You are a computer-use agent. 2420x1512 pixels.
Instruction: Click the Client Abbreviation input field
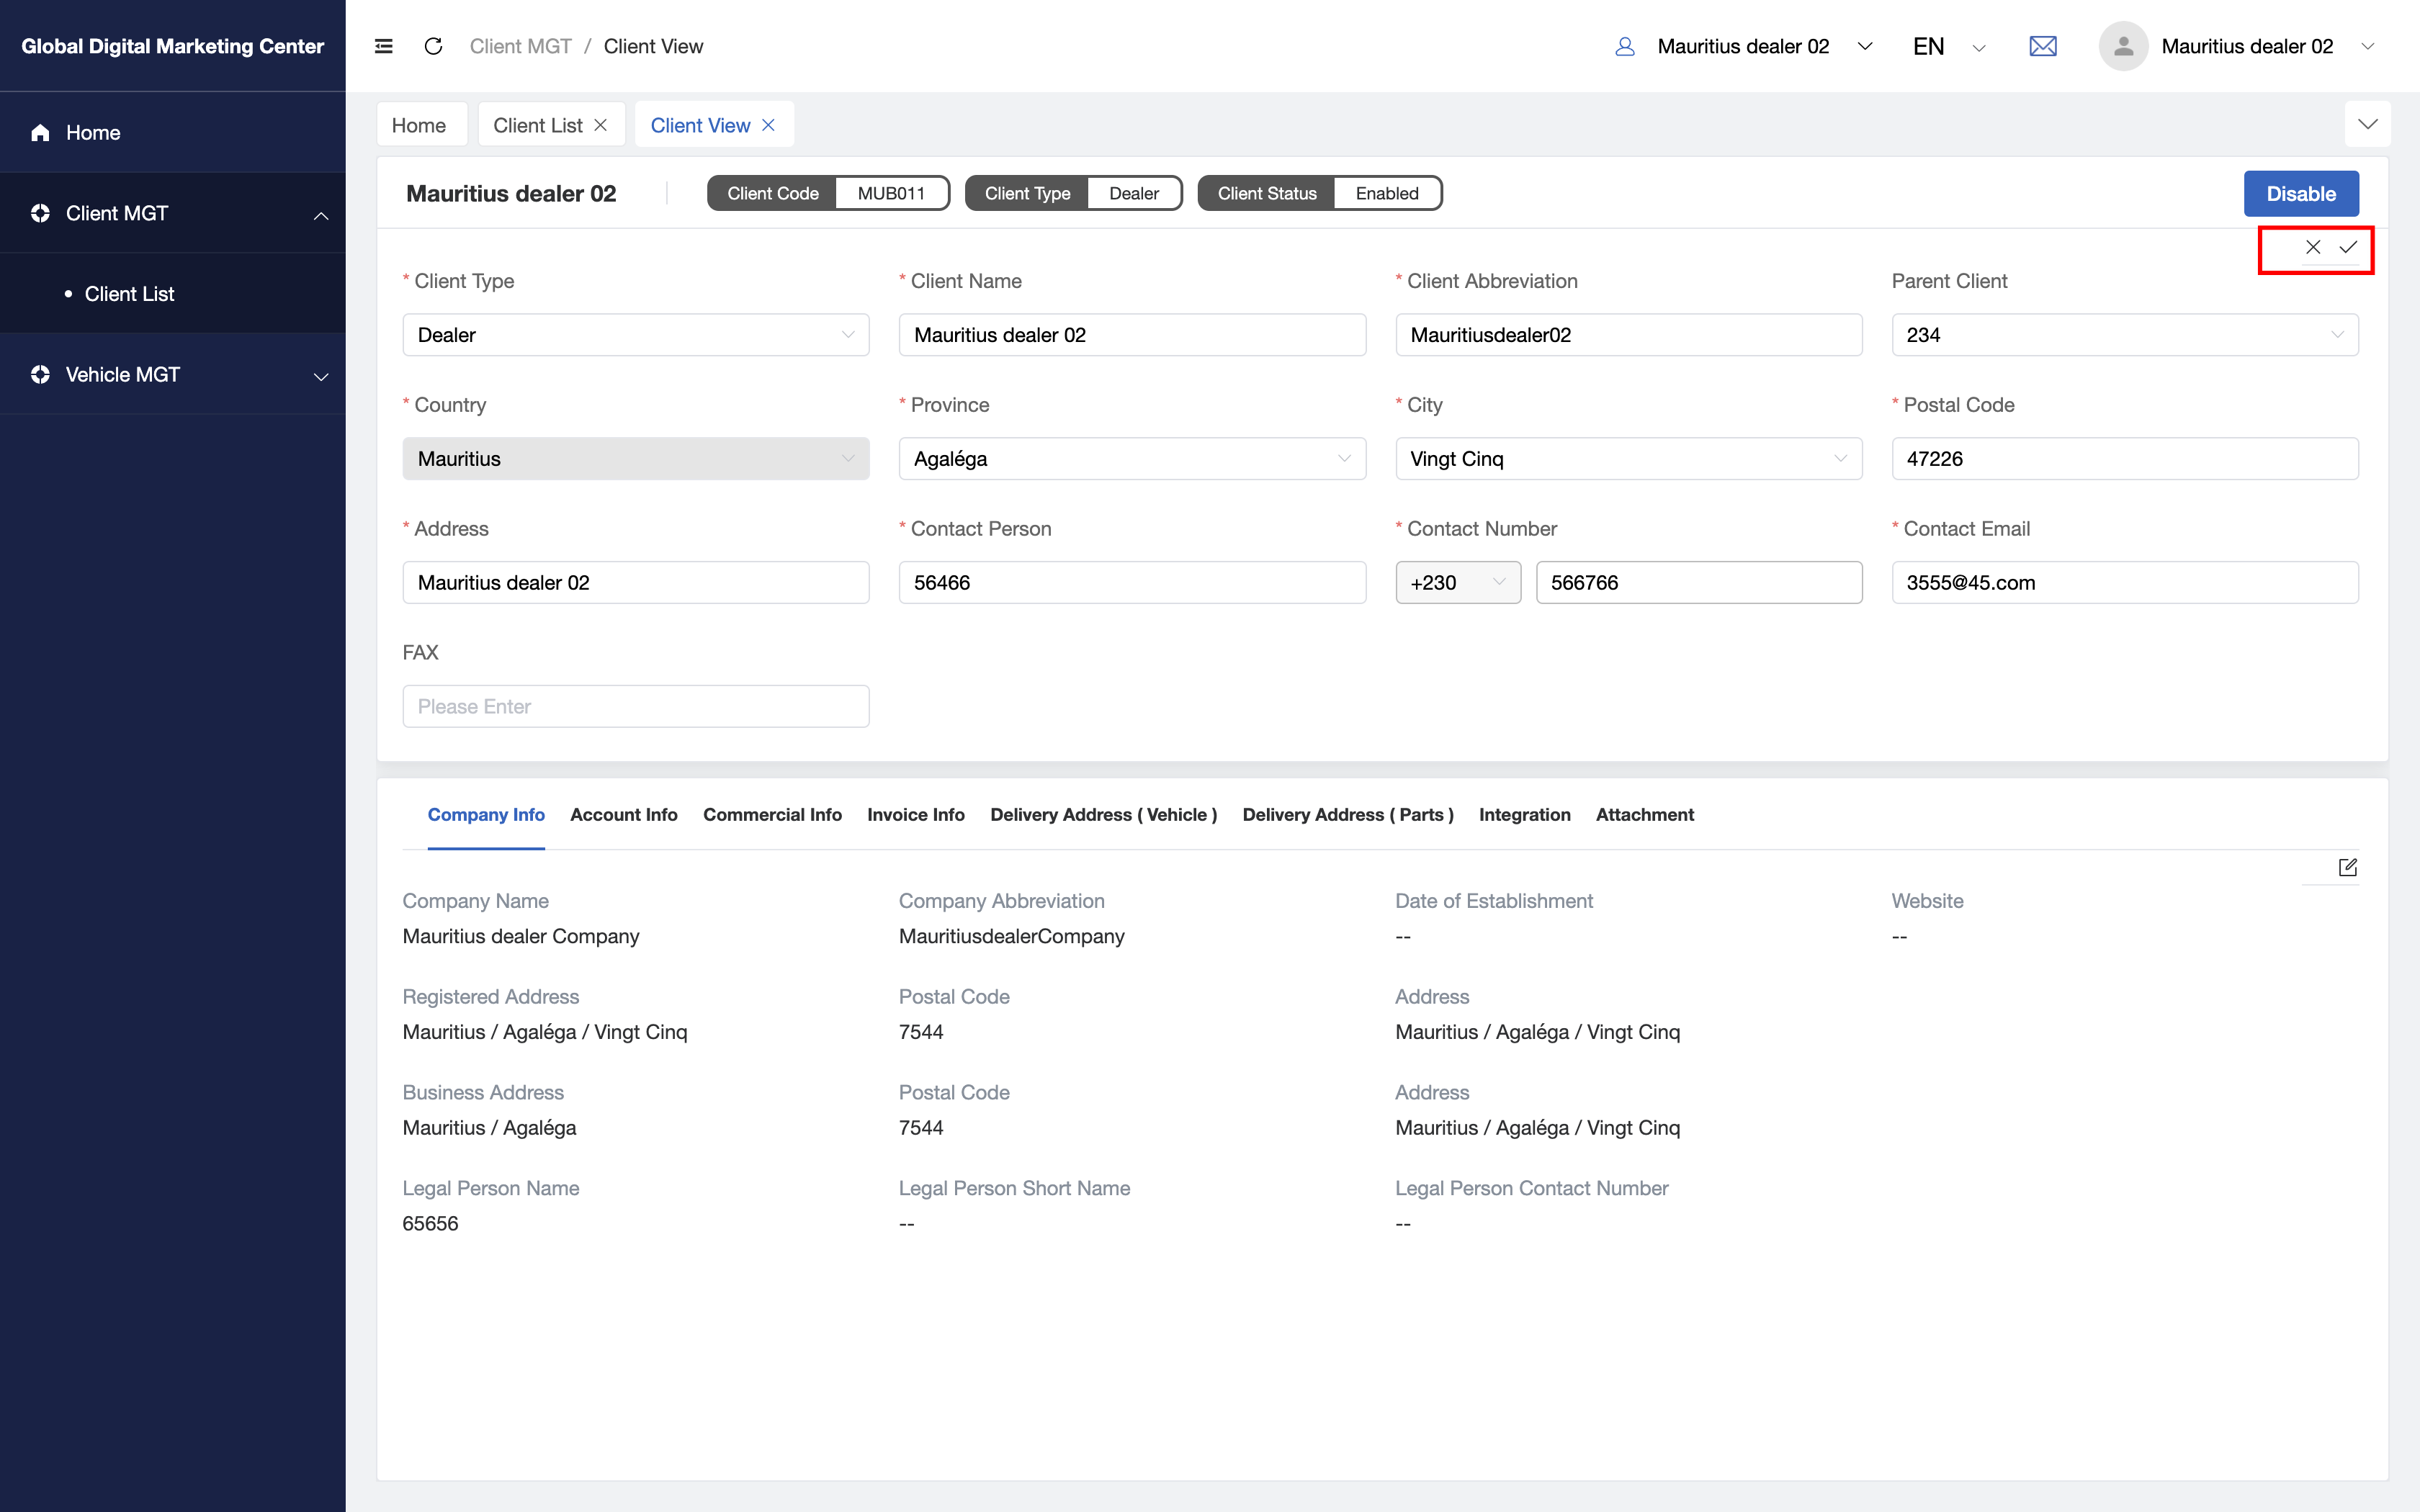pyautogui.click(x=1628, y=335)
